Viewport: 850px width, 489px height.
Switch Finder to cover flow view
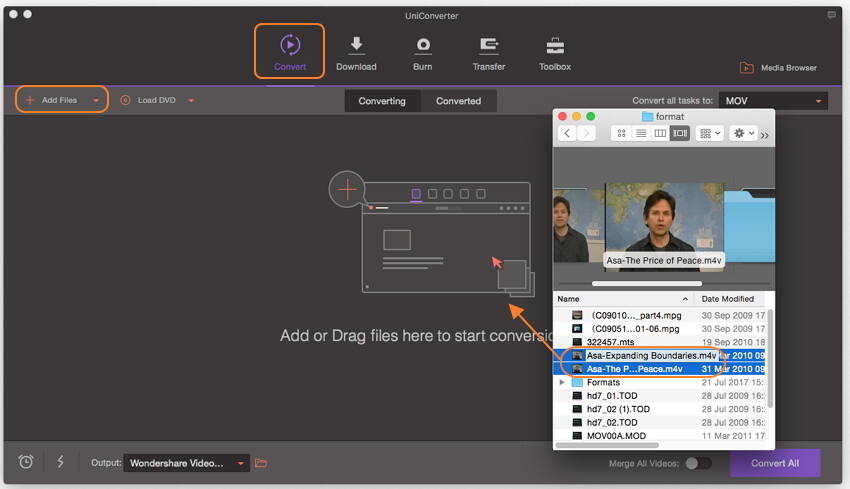[680, 133]
